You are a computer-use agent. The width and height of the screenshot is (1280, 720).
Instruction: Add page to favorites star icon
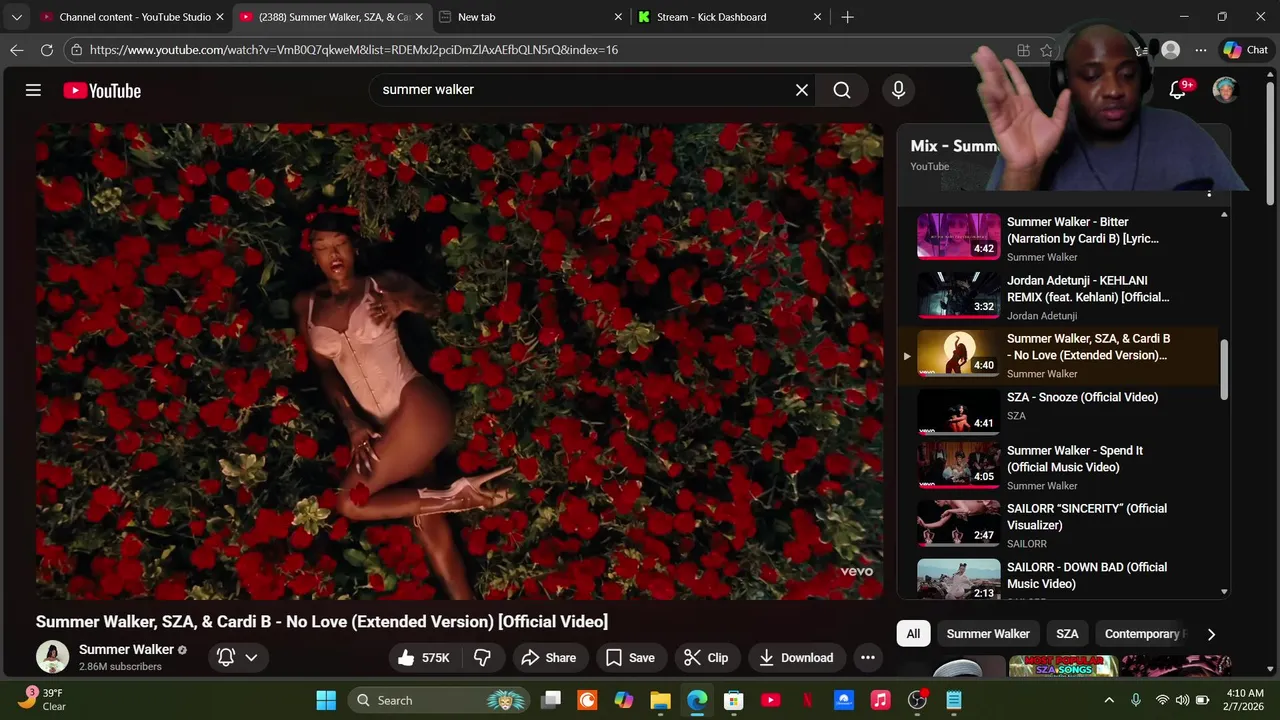(x=1046, y=50)
